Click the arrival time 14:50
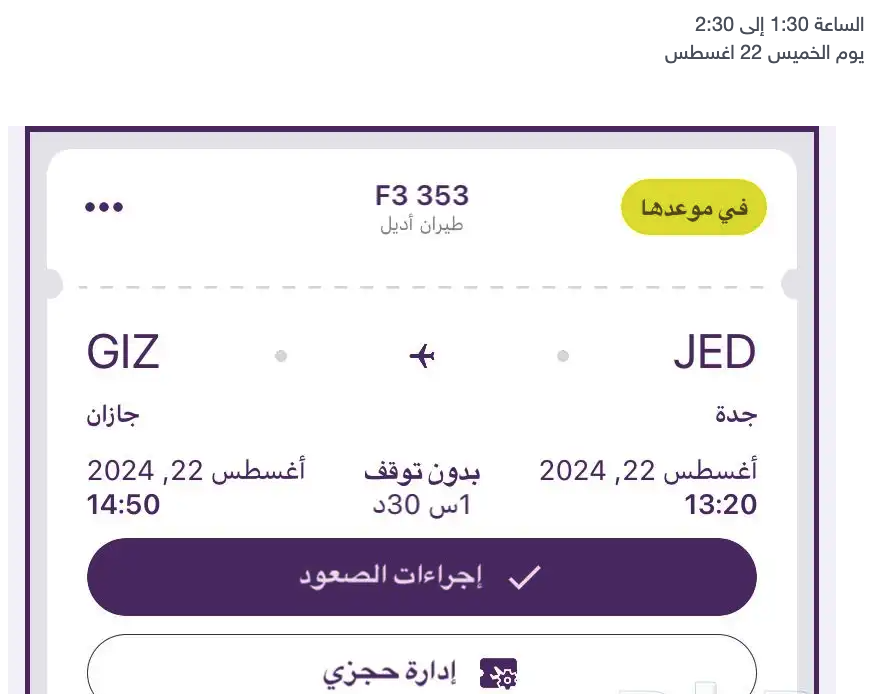 point(124,504)
